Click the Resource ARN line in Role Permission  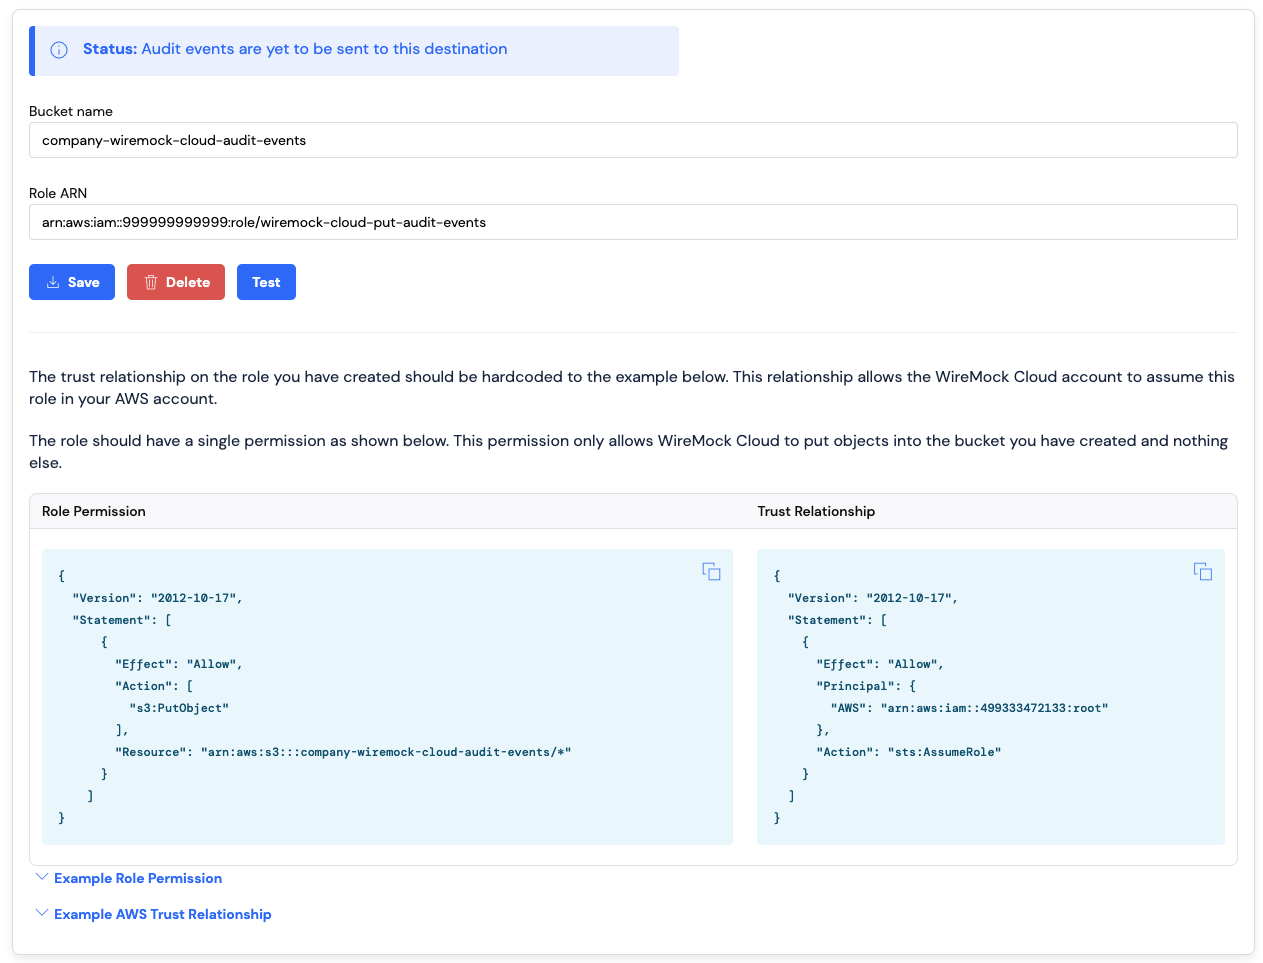click(x=343, y=752)
